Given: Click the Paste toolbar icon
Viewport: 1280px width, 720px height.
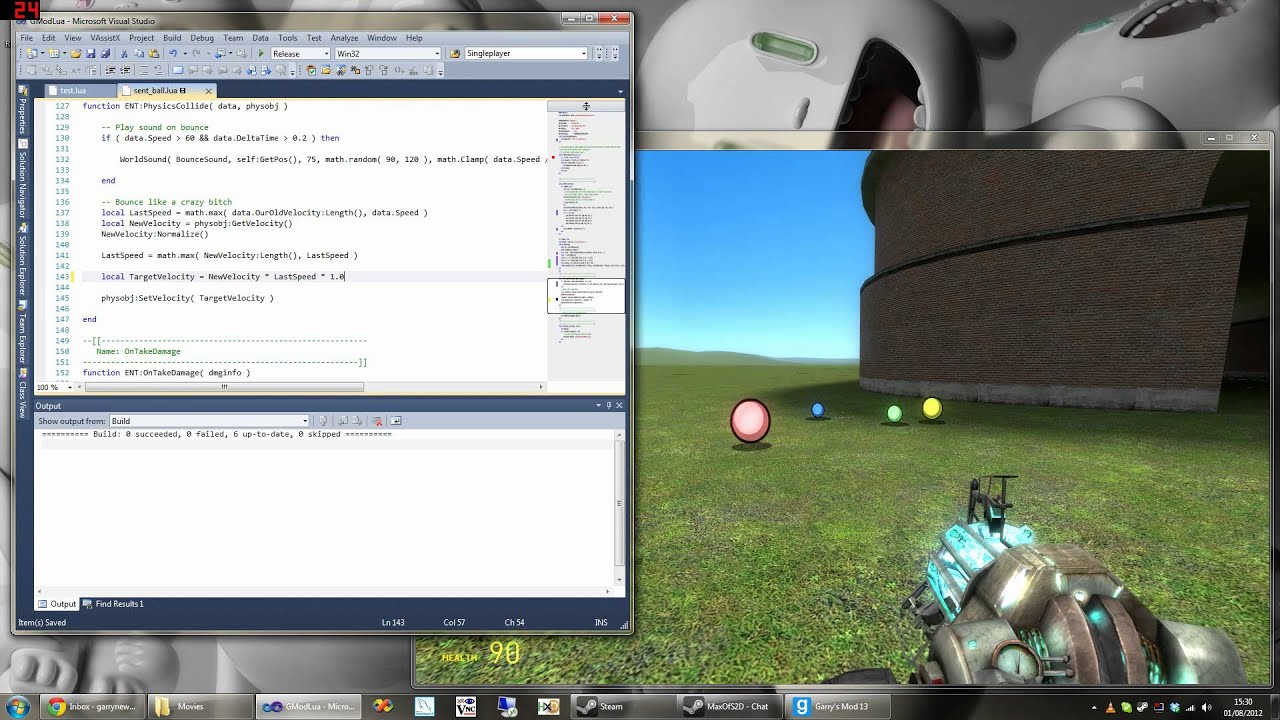Looking at the screenshot, I should coord(153,53).
